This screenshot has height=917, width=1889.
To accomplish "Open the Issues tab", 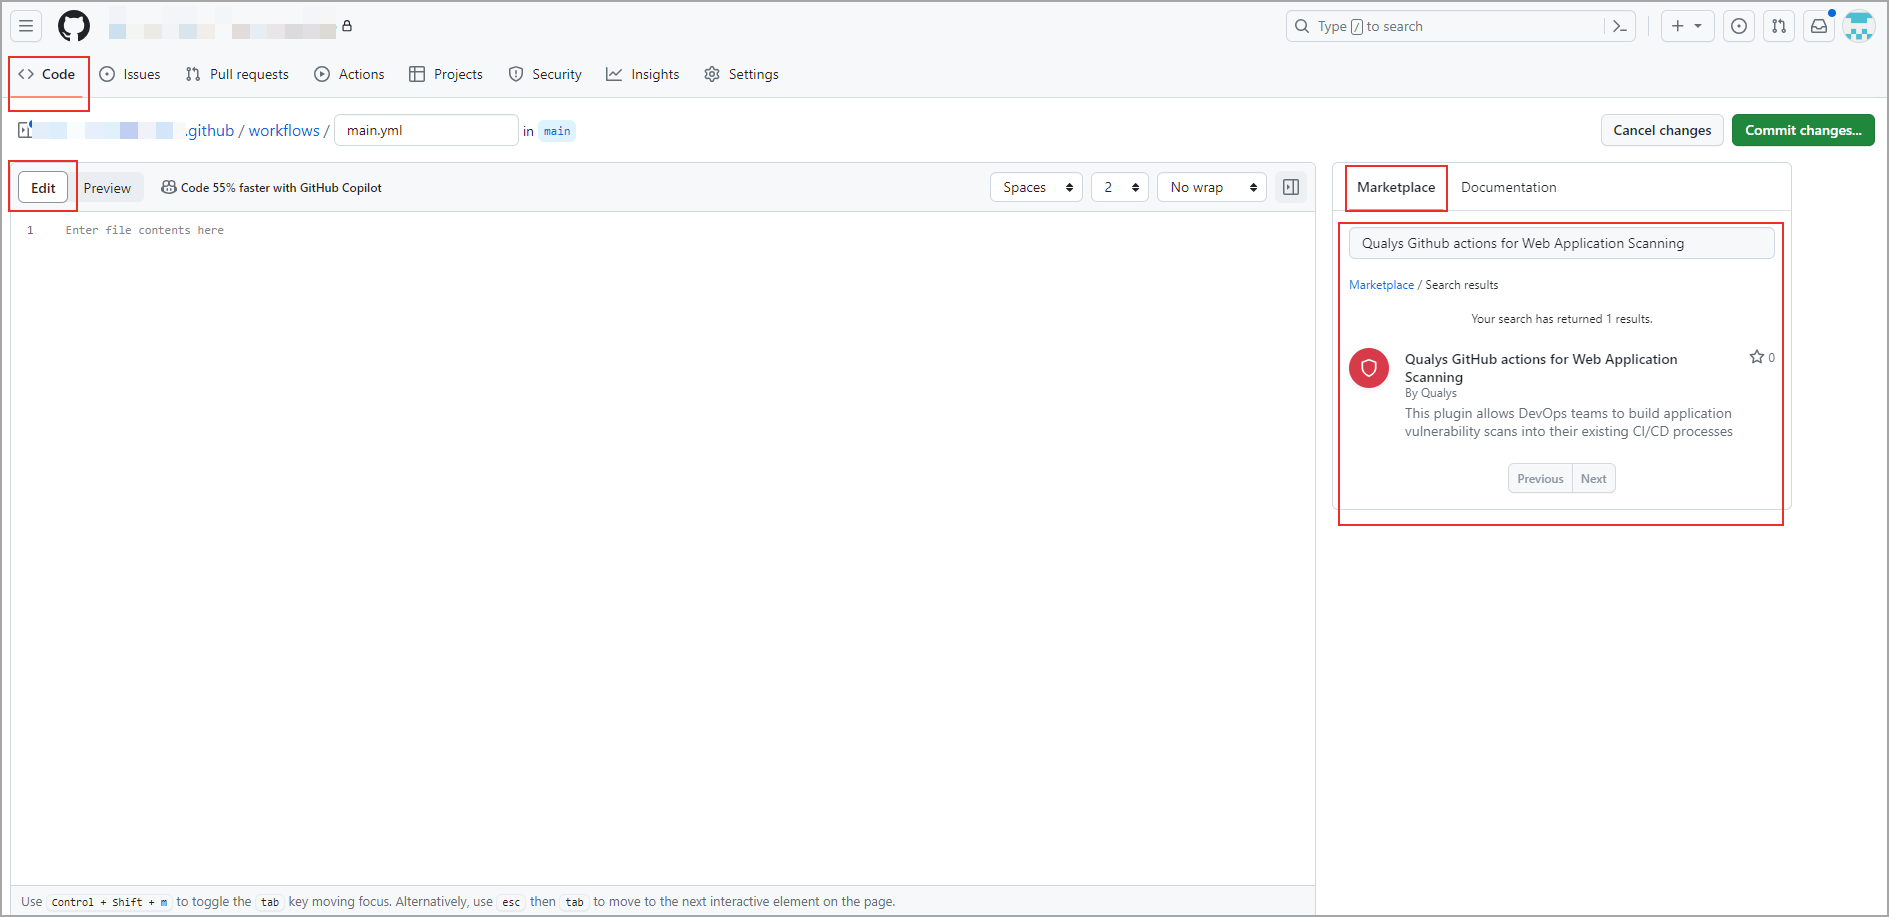I will 130,74.
